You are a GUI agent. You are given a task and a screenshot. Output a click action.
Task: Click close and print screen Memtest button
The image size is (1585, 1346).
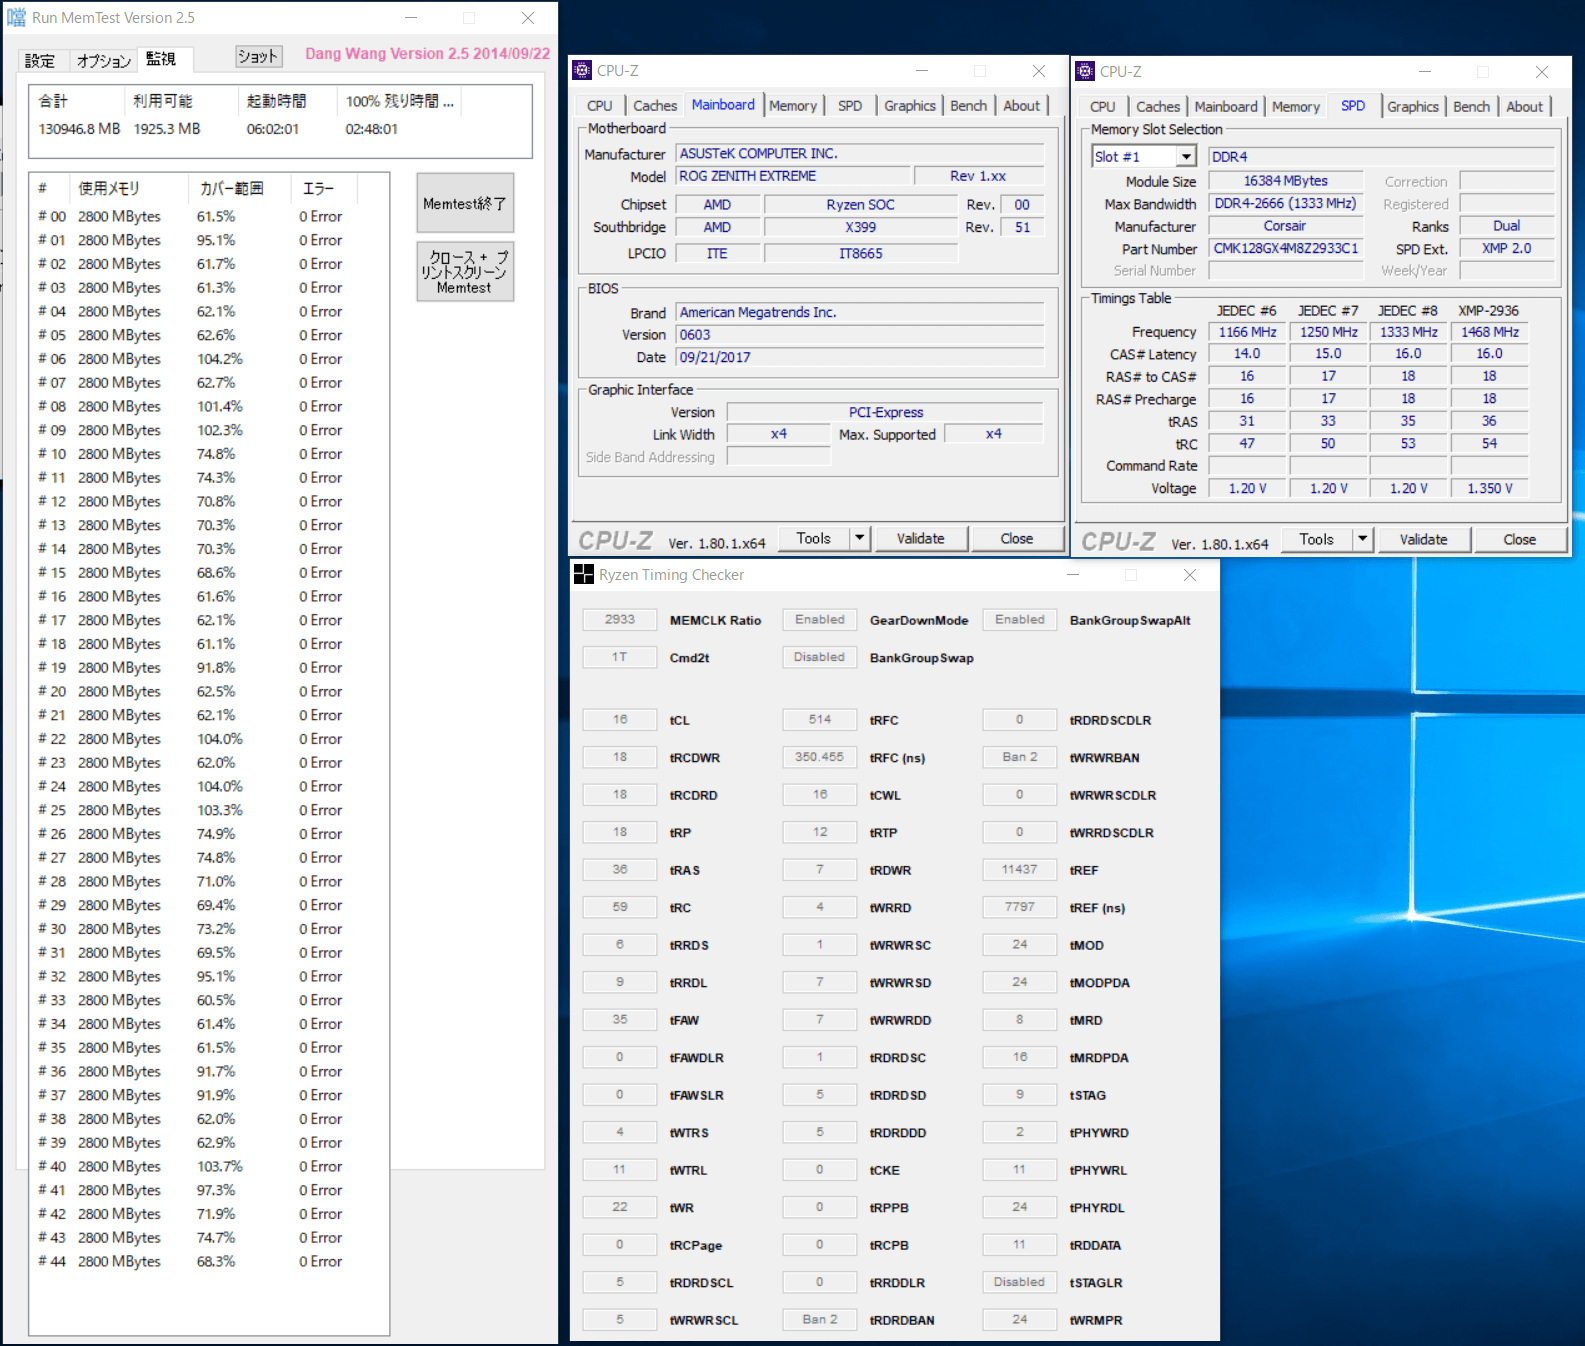coord(465,271)
